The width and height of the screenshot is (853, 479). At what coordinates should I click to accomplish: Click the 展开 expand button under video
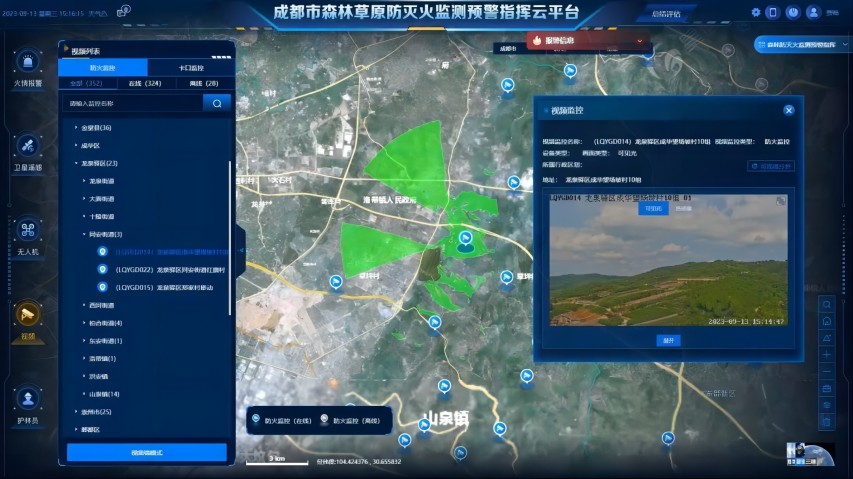click(x=667, y=340)
